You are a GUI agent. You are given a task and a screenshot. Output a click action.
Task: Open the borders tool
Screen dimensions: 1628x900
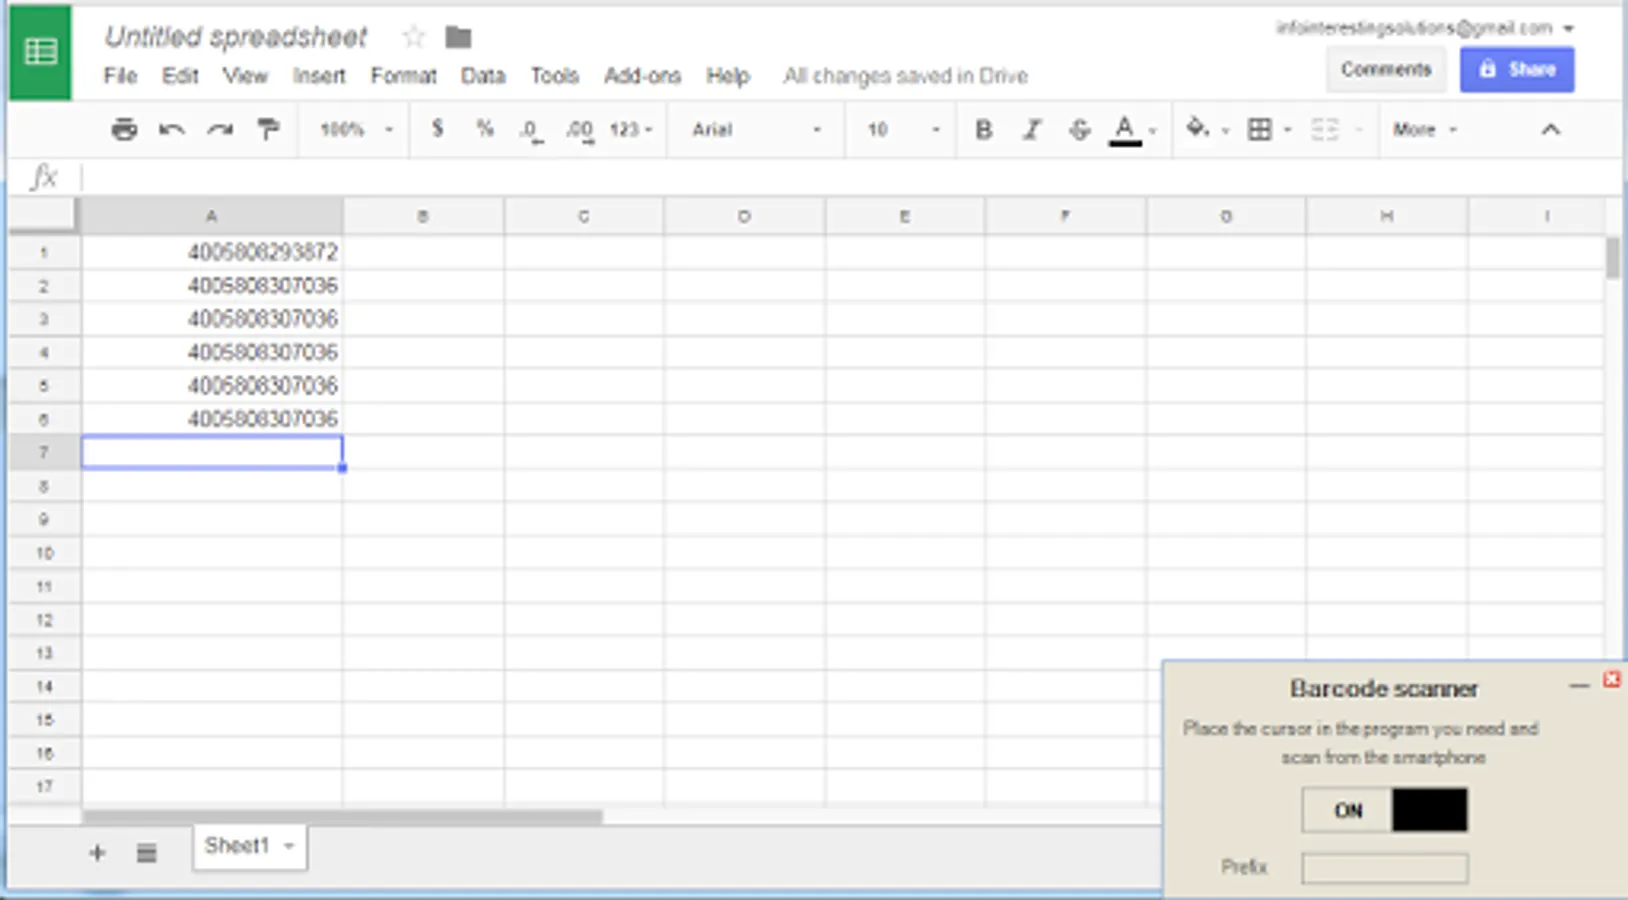click(1260, 129)
